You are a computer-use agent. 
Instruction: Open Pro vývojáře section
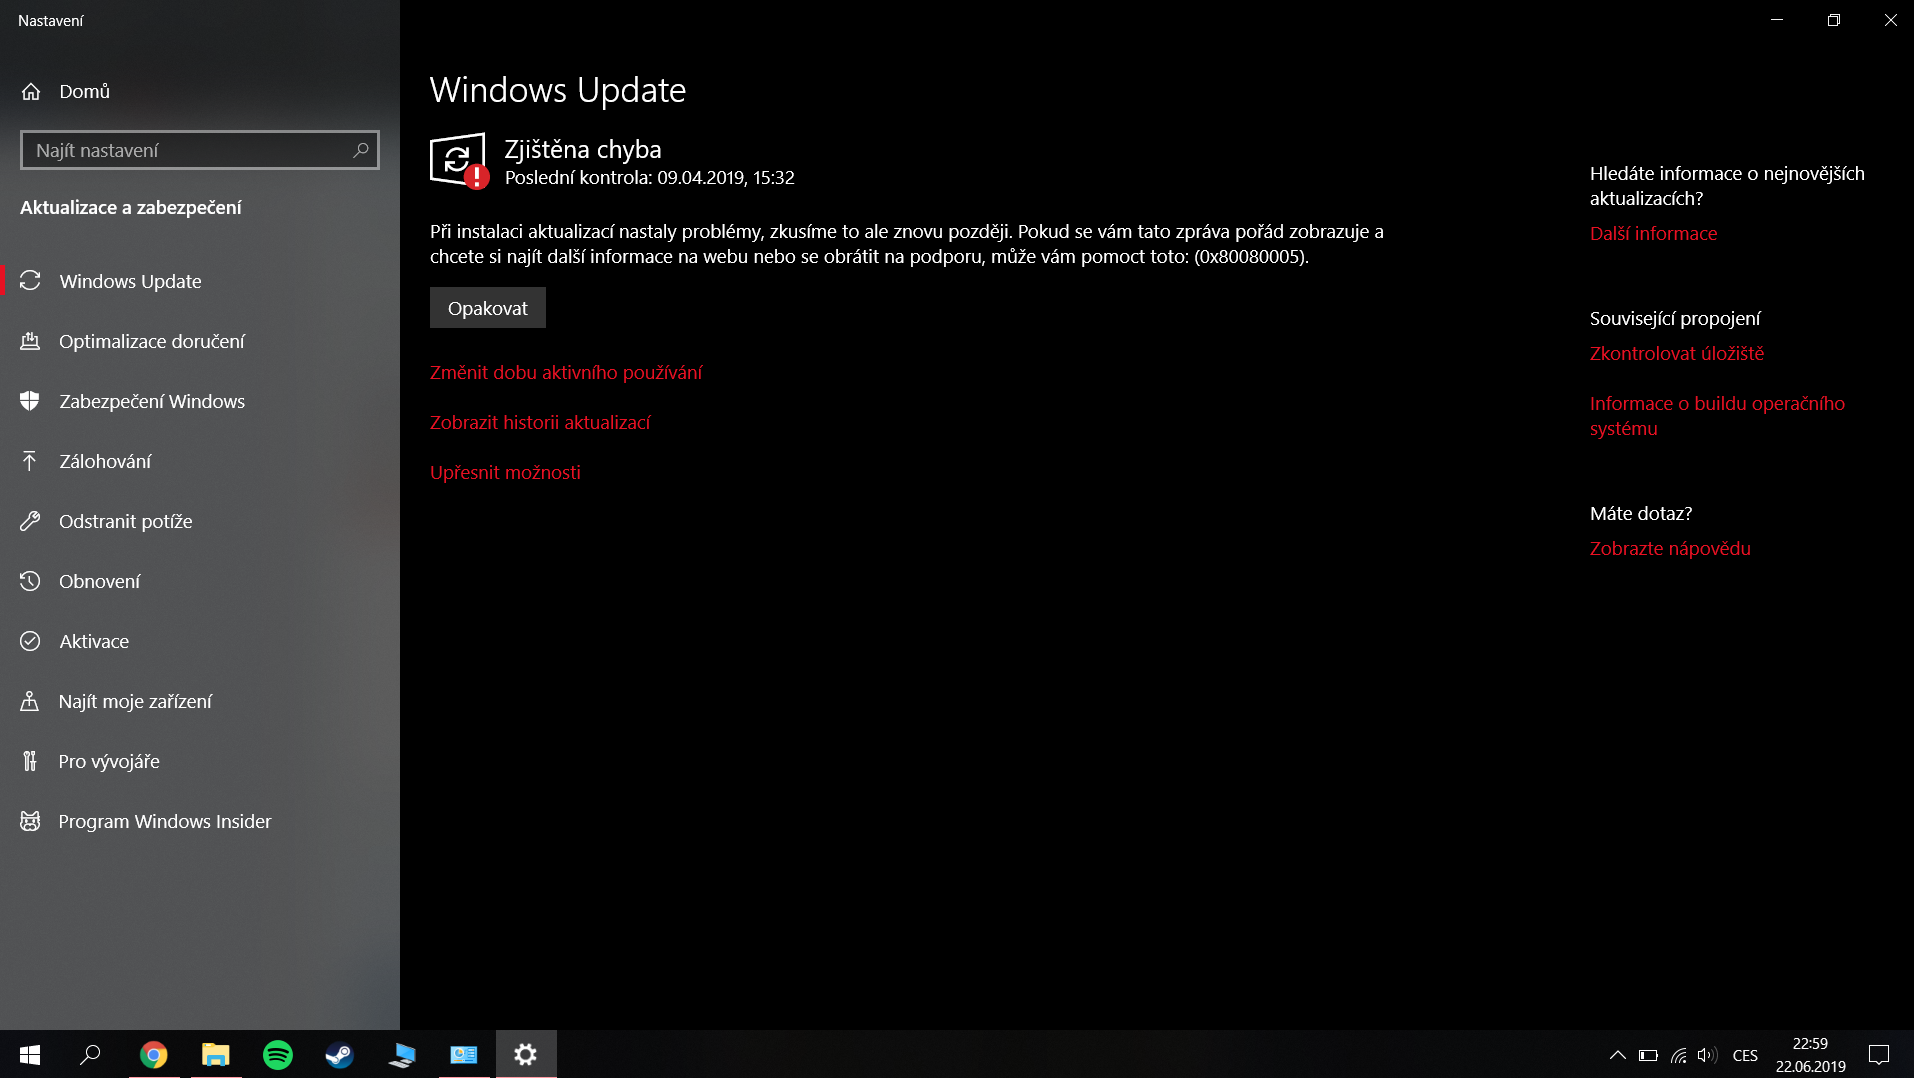(x=200, y=761)
